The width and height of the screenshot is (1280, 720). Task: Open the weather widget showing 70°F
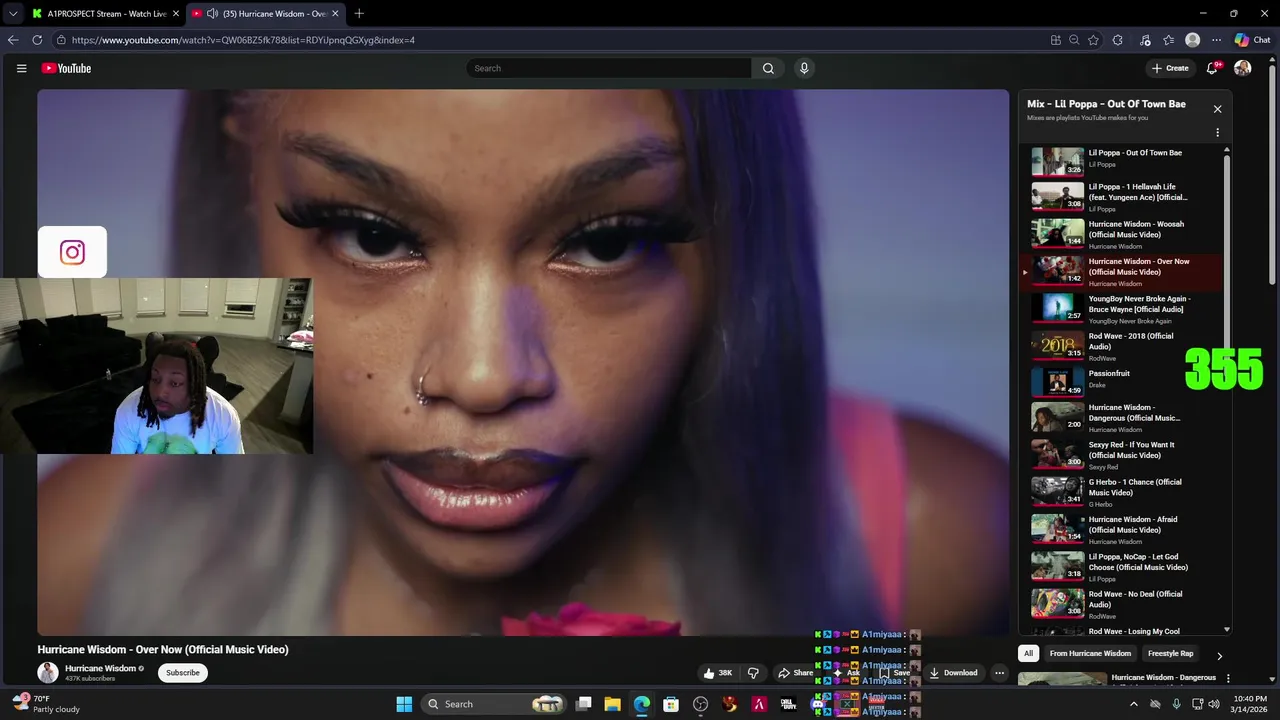click(x=46, y=704)
